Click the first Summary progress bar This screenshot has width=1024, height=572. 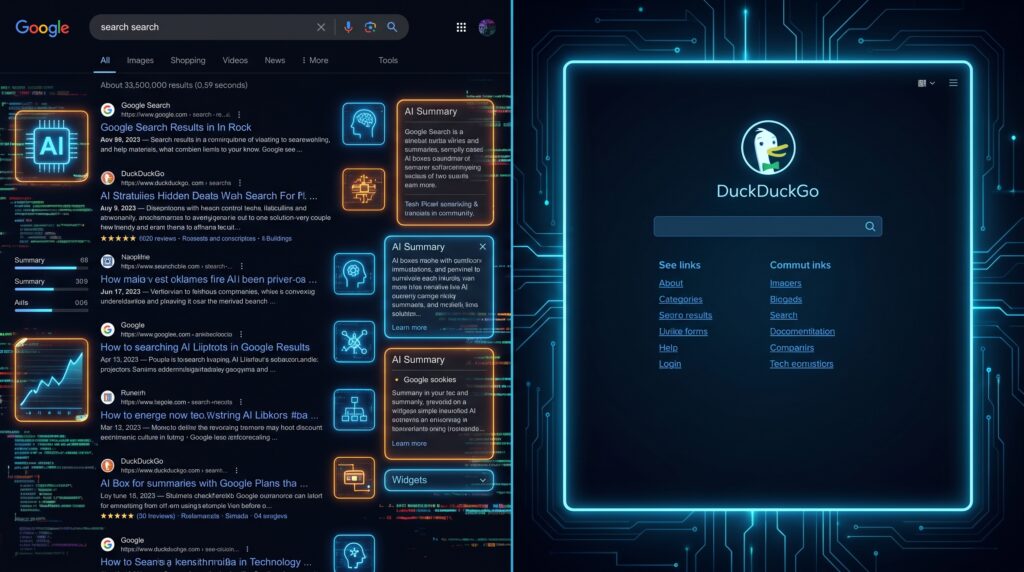(51, 268)
